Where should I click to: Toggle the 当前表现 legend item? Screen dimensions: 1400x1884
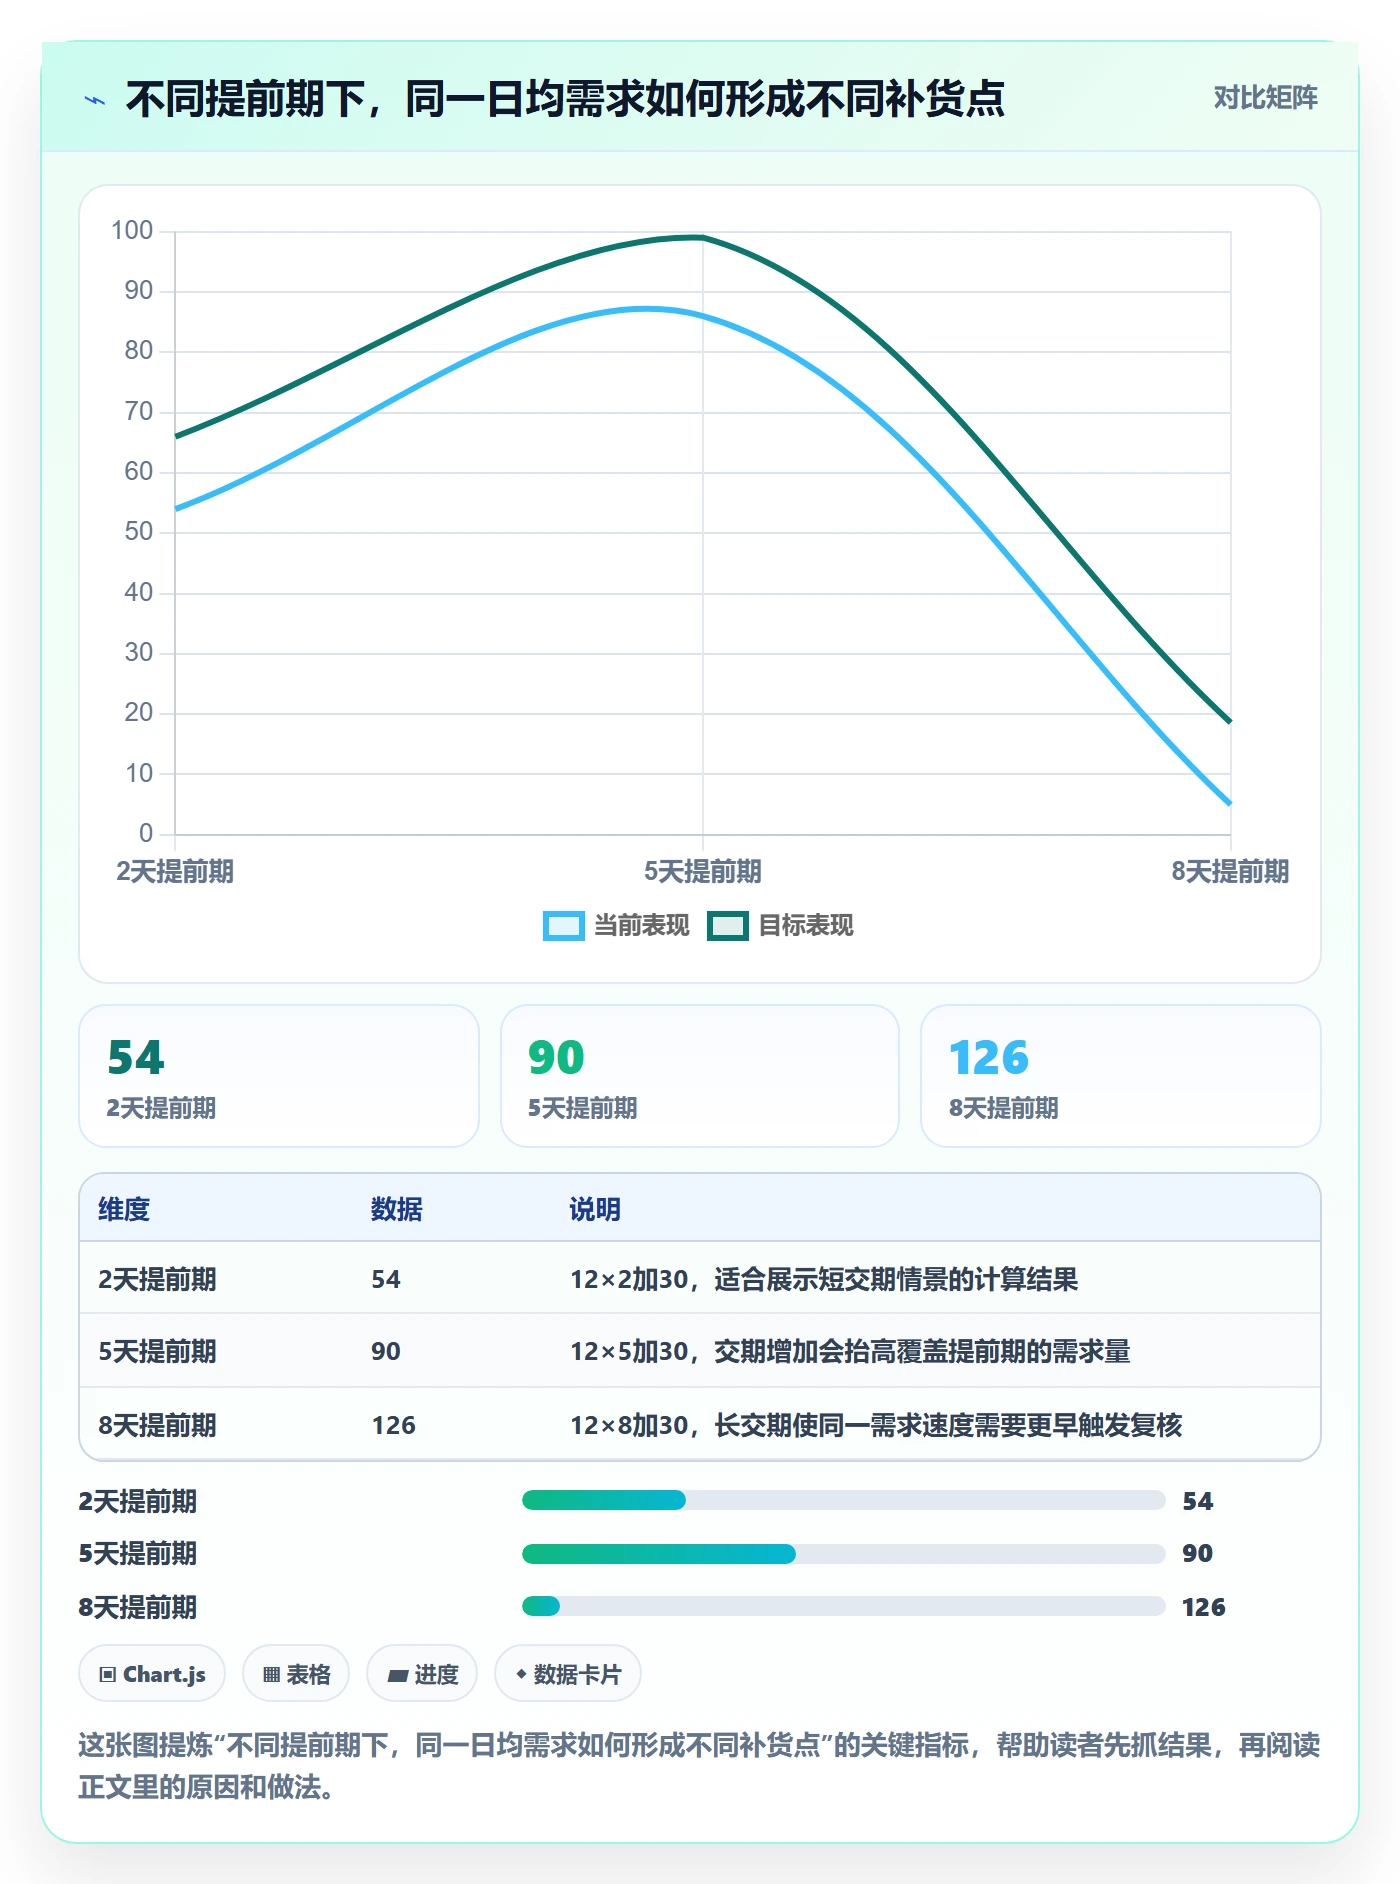coord(616,926)
